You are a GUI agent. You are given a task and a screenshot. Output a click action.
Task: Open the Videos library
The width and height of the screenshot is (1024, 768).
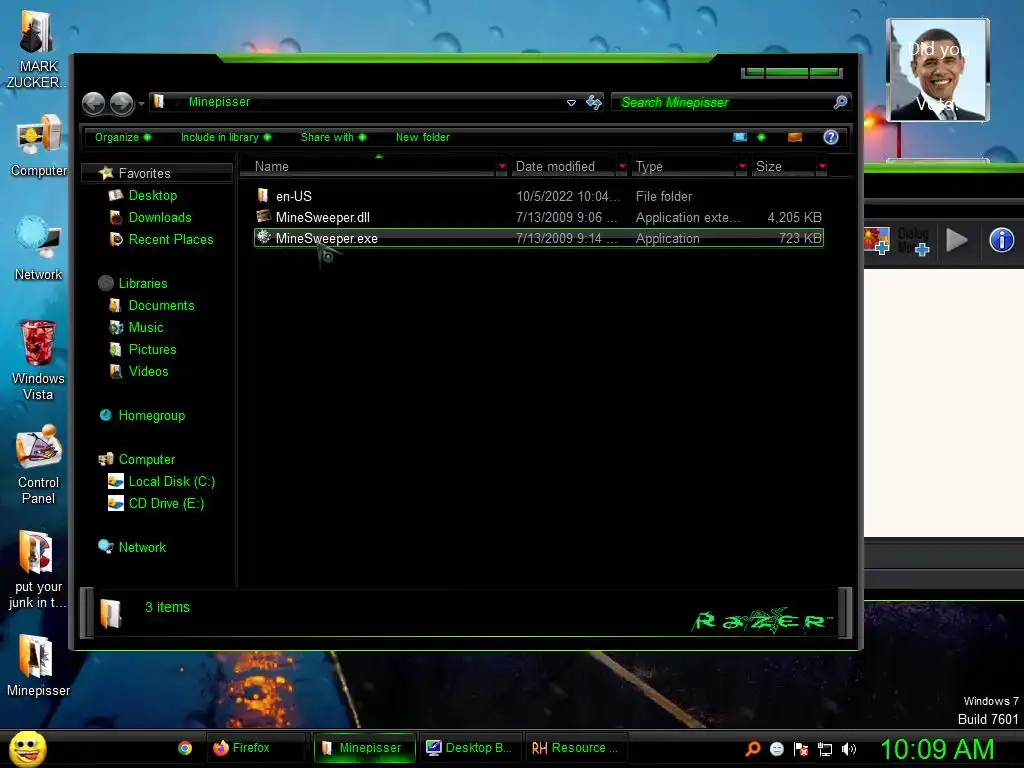pyautogui.click(x=148, y=372)
